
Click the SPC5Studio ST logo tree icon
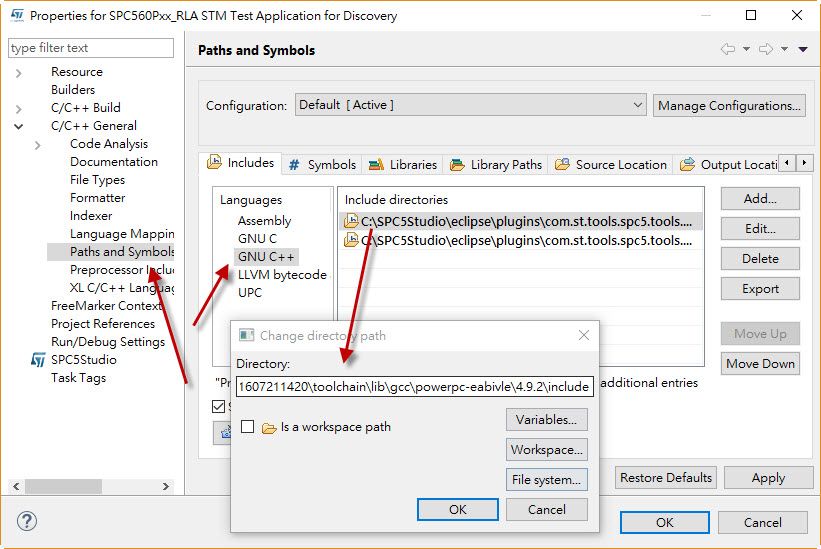pyautogui.click(x=38, y=360)
